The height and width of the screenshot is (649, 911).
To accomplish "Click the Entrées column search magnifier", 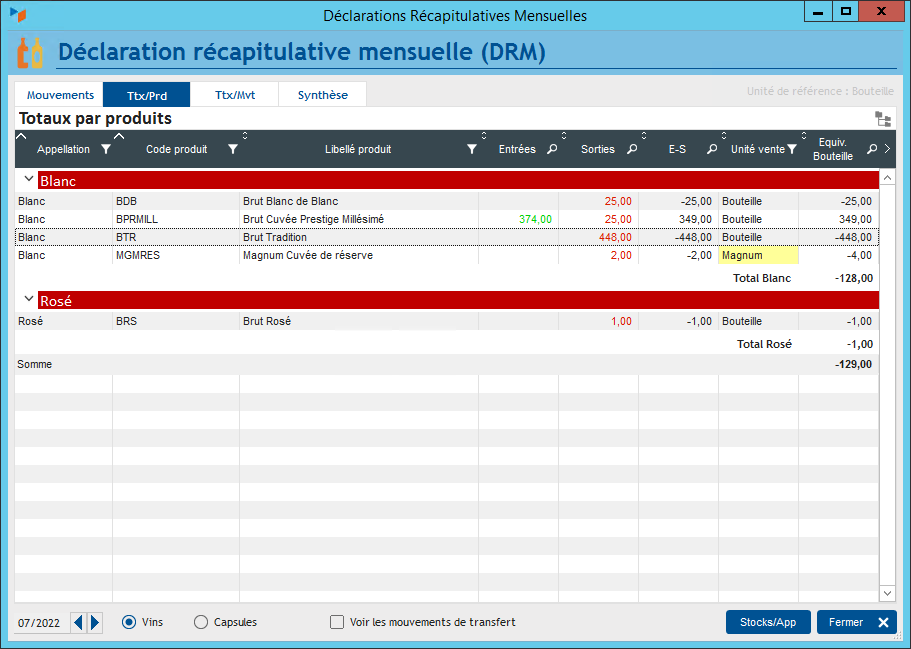I will 552,149.
